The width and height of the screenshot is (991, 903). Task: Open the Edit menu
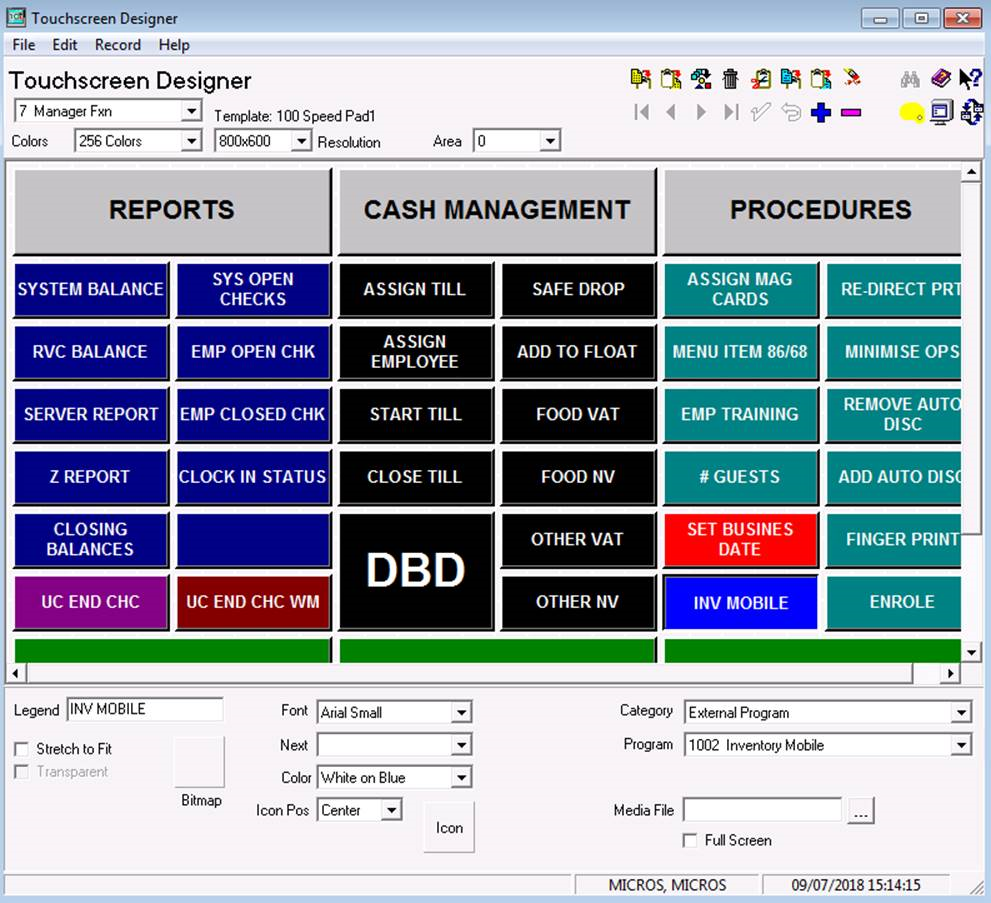(64, 45)
